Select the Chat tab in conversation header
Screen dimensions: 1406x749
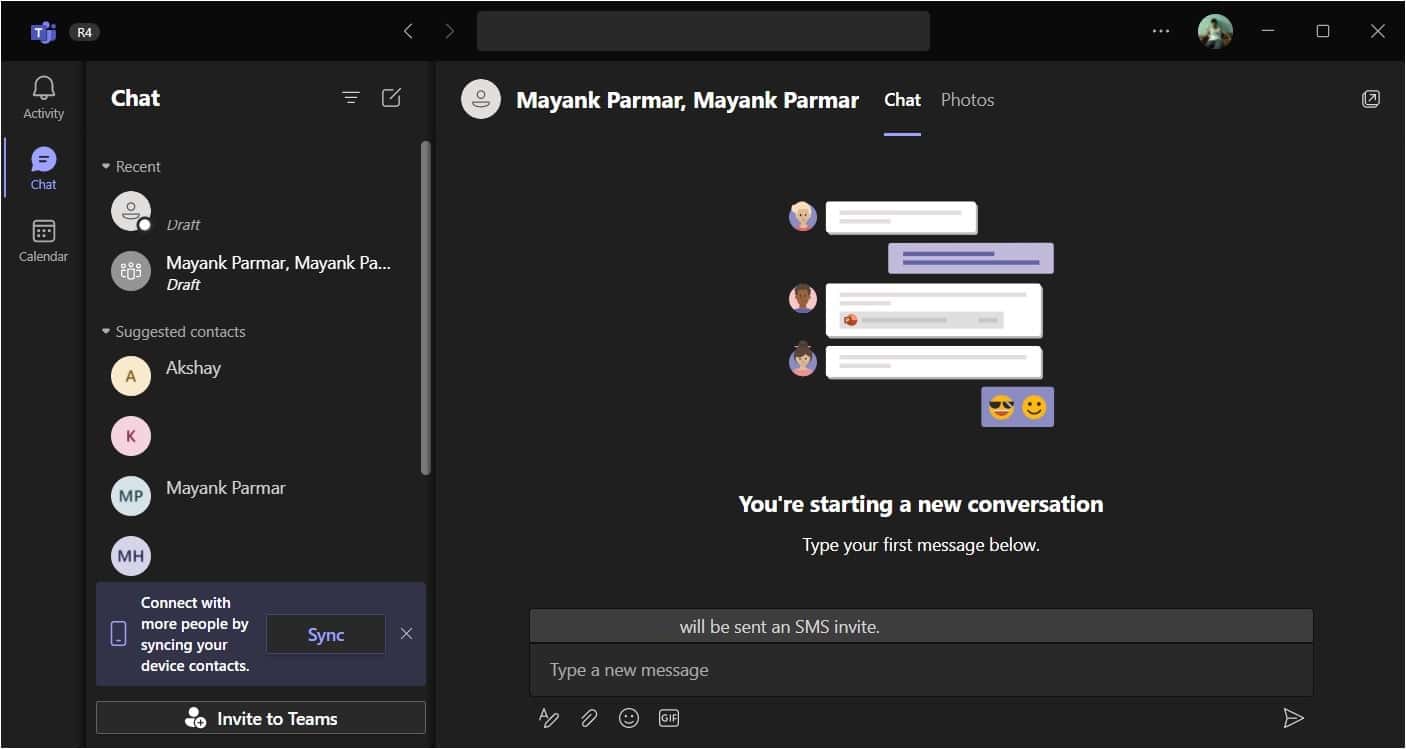tap(902, 100)
